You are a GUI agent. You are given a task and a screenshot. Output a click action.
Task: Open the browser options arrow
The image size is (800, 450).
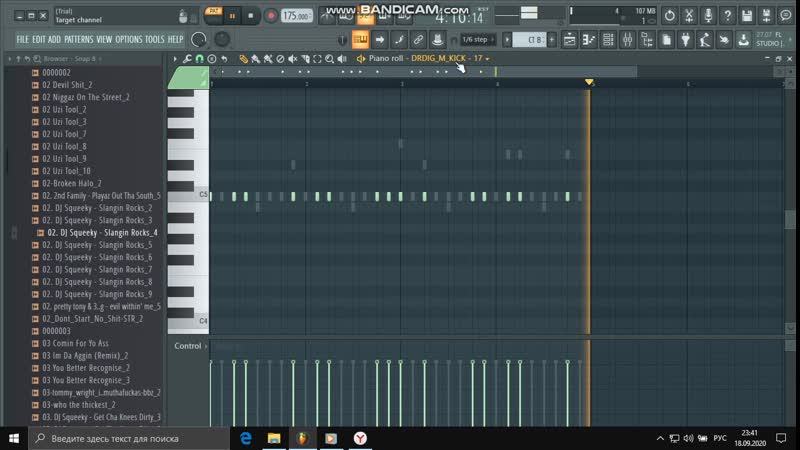[x=10, y=59]
